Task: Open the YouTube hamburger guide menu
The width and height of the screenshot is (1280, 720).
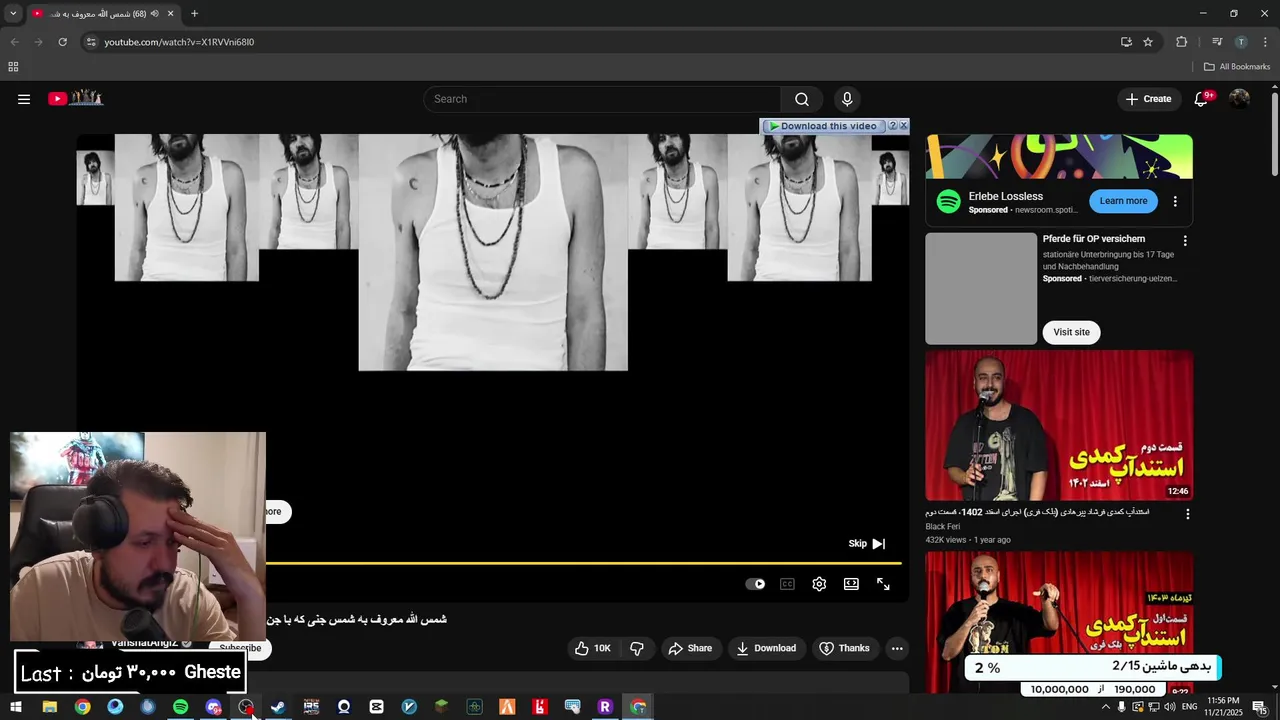Action: [24, 99]
